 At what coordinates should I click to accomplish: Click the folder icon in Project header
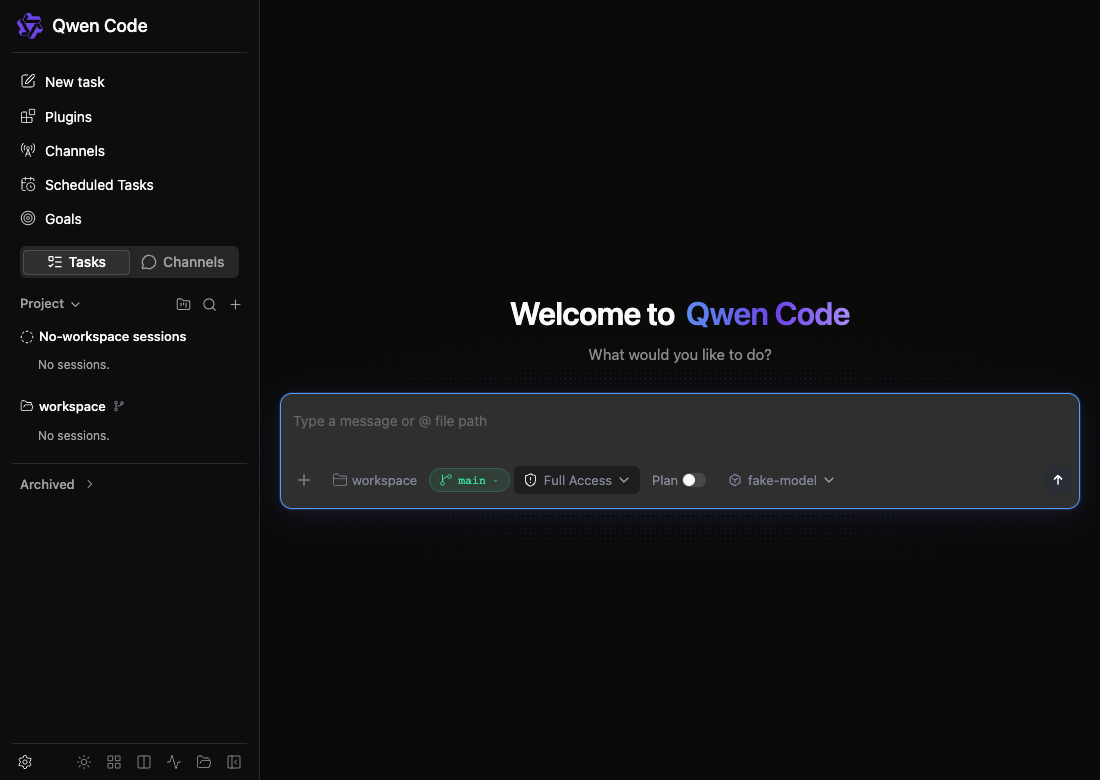pyautogui.click(x=183, y=304)
